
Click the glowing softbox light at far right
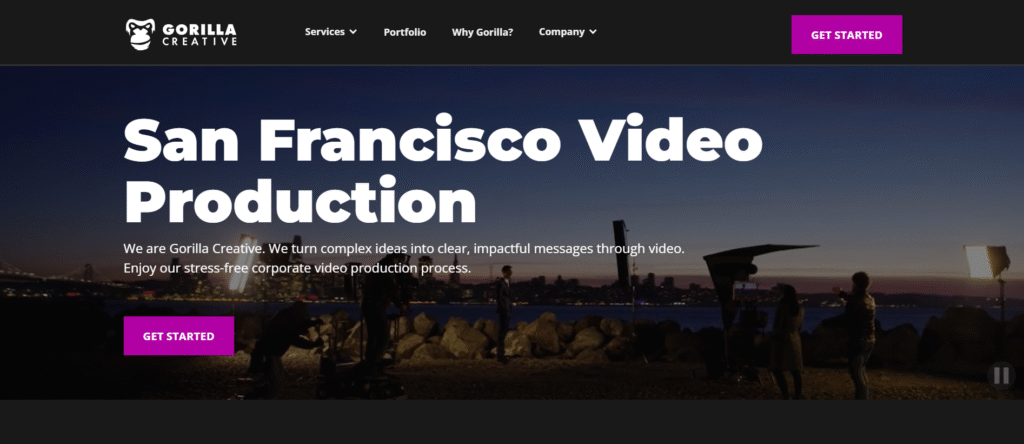(x=986, y=261)
